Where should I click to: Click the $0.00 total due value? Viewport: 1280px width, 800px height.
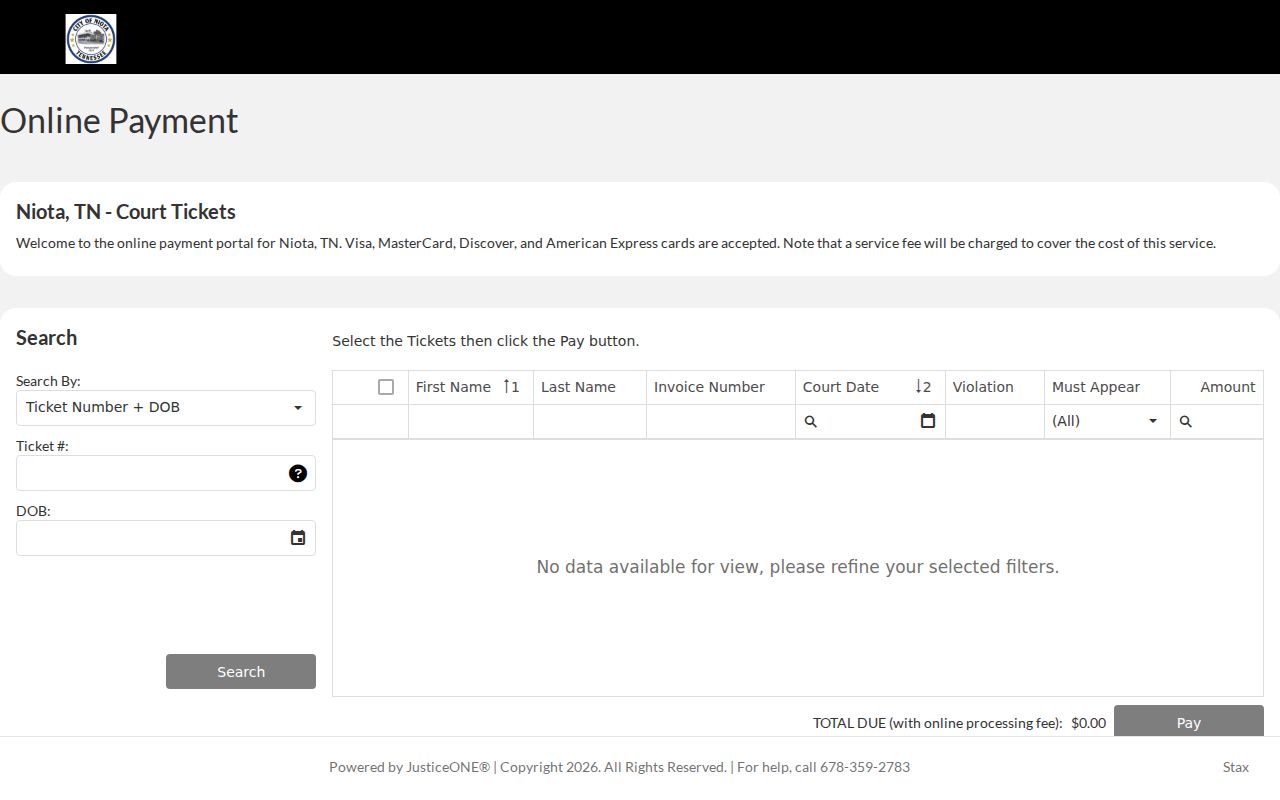(1088, 723)
